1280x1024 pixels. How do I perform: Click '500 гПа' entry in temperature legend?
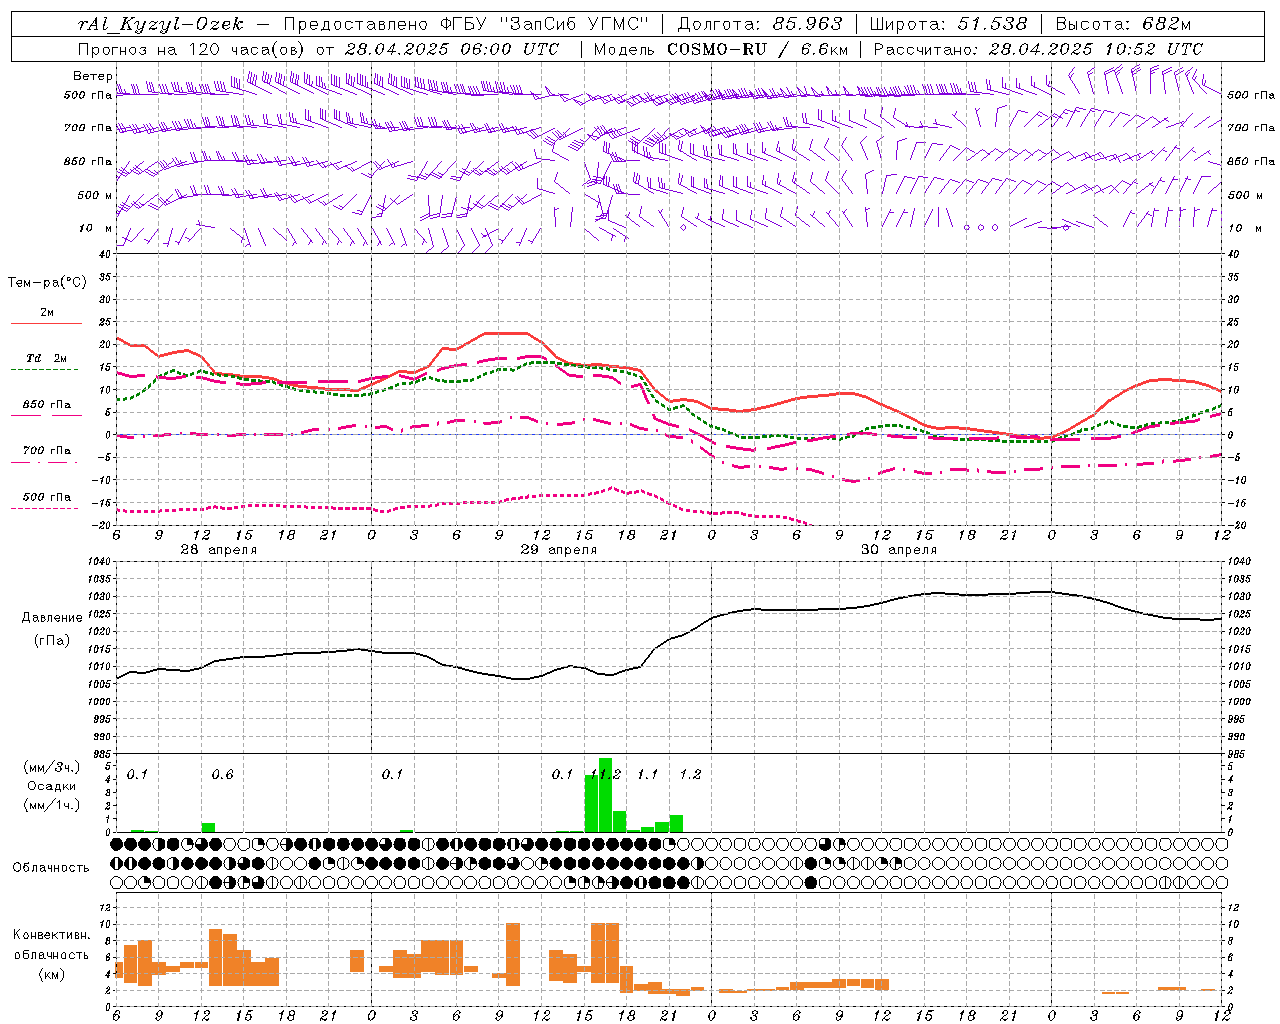[47, 497]
